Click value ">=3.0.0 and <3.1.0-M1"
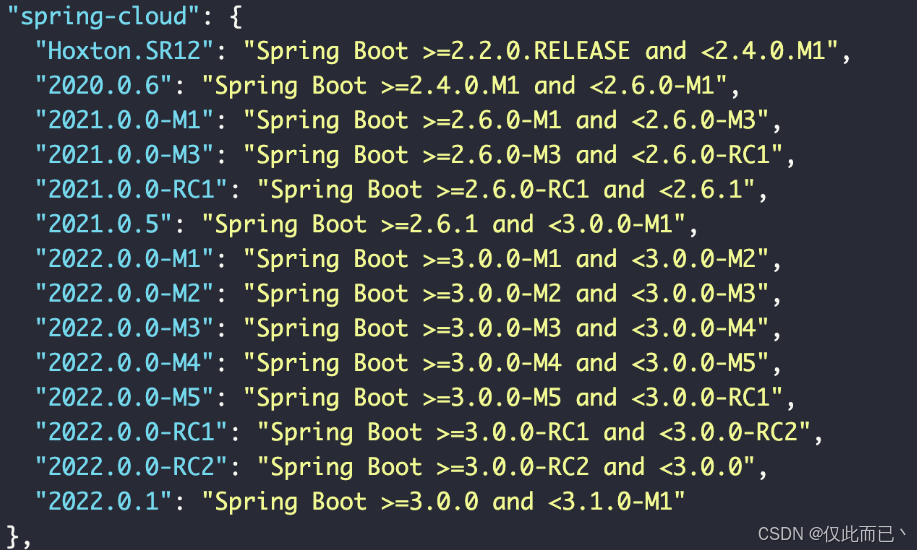Viewport: 917px width, 550px height. point(527,501)
